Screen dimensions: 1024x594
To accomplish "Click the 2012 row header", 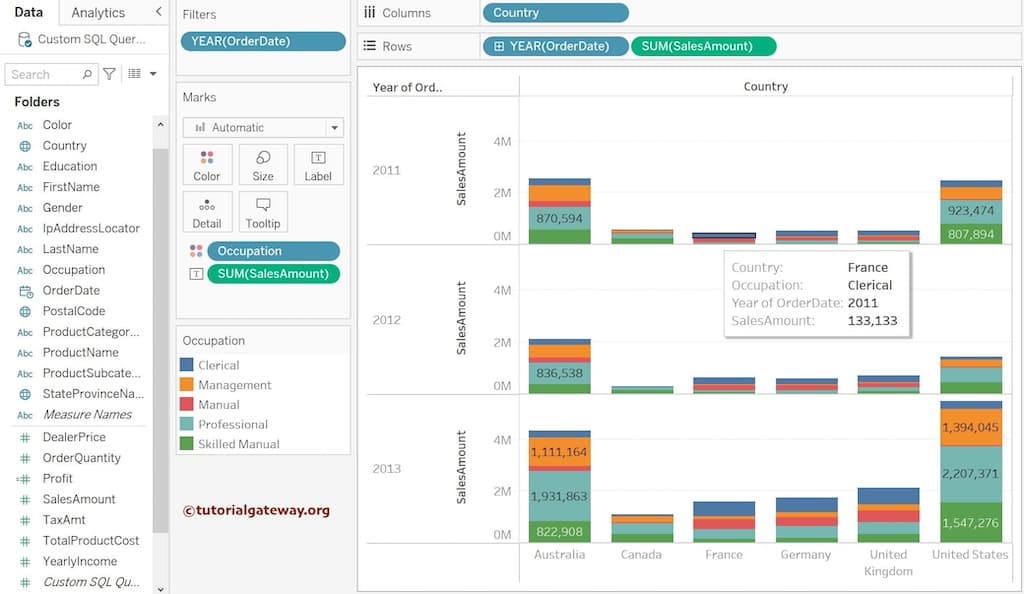I will [x=387, y=320].
